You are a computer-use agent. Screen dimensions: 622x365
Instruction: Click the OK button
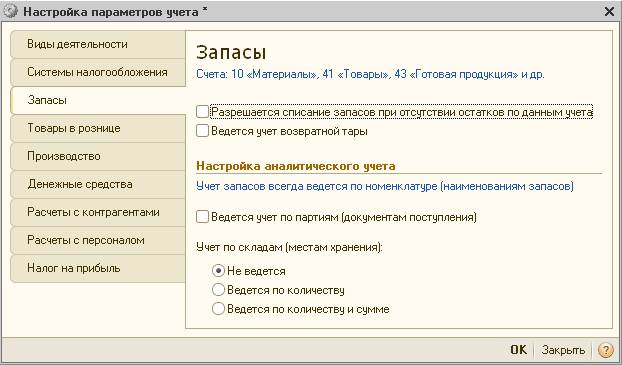518,350
